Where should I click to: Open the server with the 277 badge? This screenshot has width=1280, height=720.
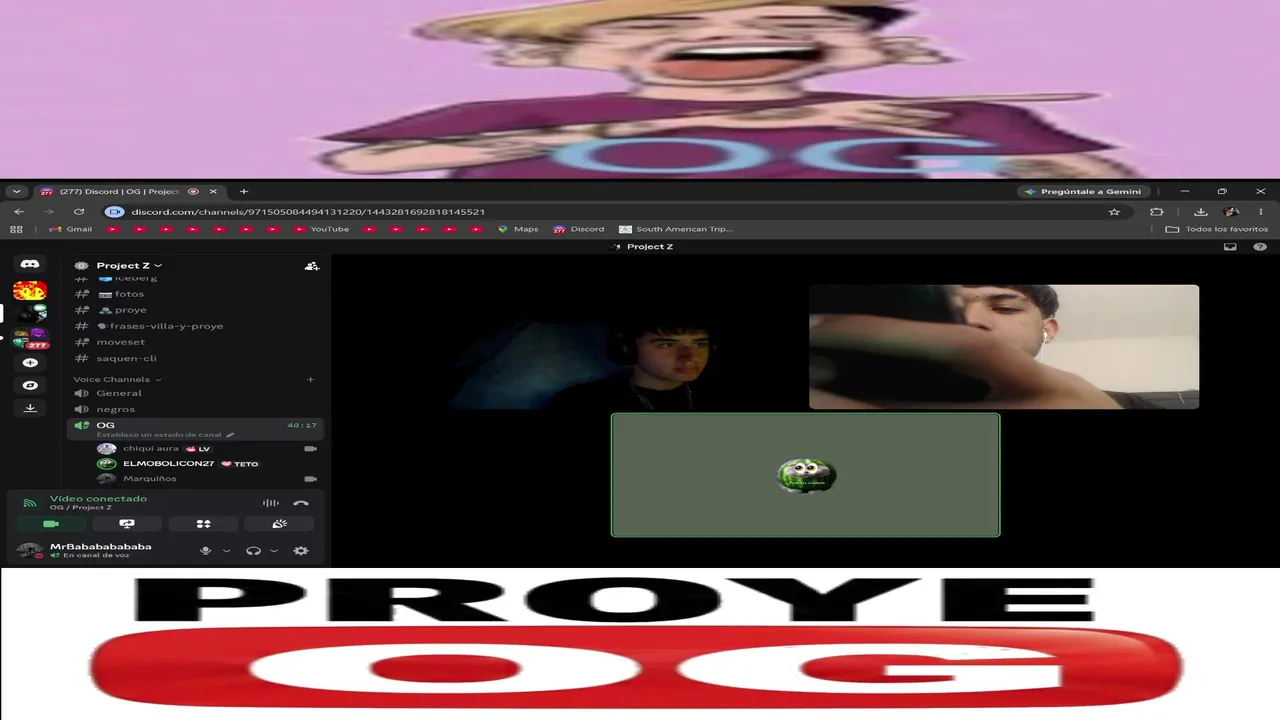coord(30,338)
